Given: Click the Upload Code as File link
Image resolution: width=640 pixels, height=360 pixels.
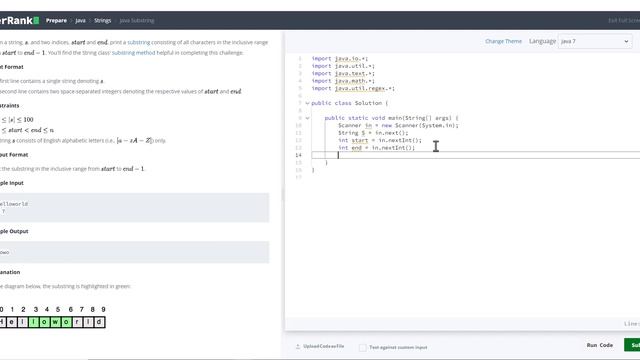Looking at the screenshot, I should tap(323, 346).
